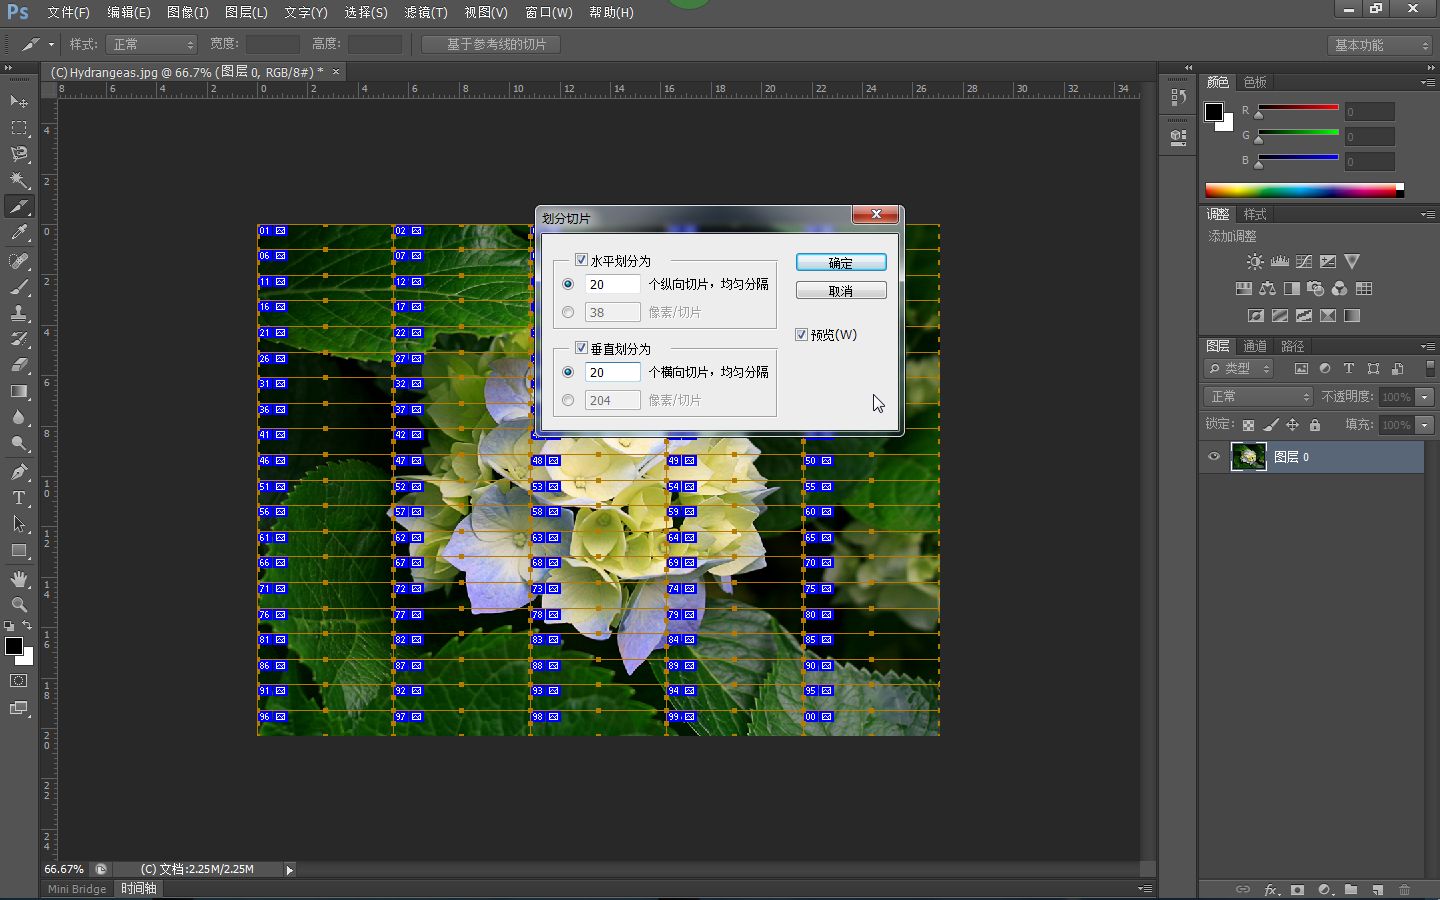Add a Curves adjustment
This screenshot has width=1440, height=900.
pos(1304,261)
